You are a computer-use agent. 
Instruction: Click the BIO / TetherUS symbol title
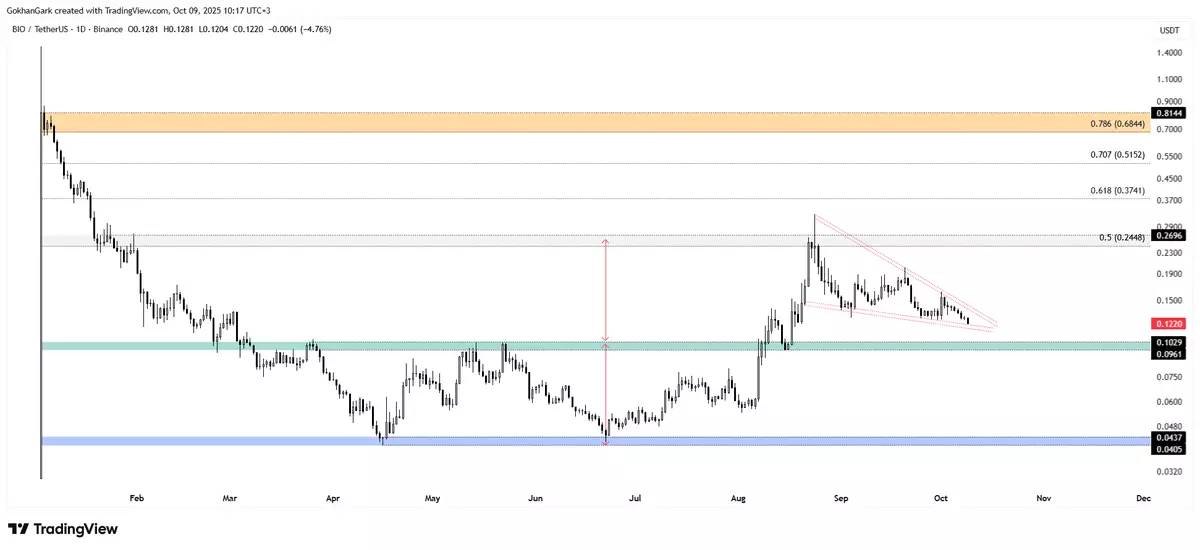tap(46, 29)
